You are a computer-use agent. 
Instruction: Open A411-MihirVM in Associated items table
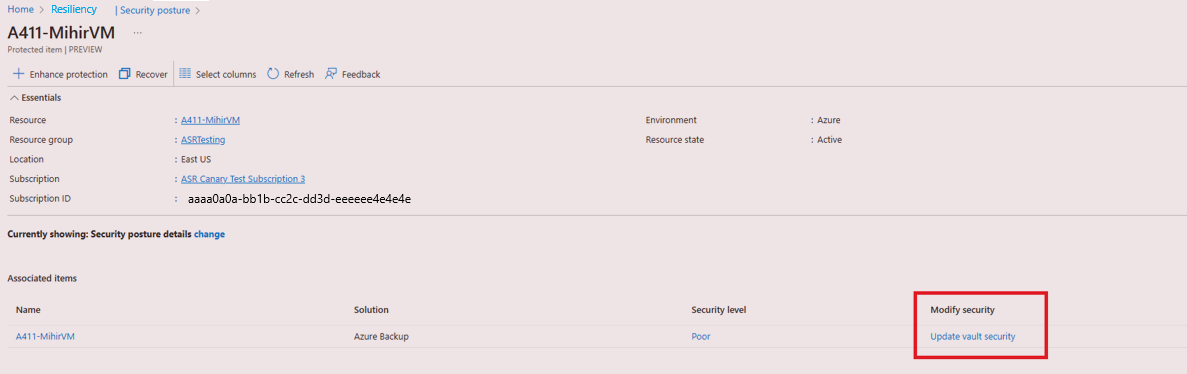[45, 337]
